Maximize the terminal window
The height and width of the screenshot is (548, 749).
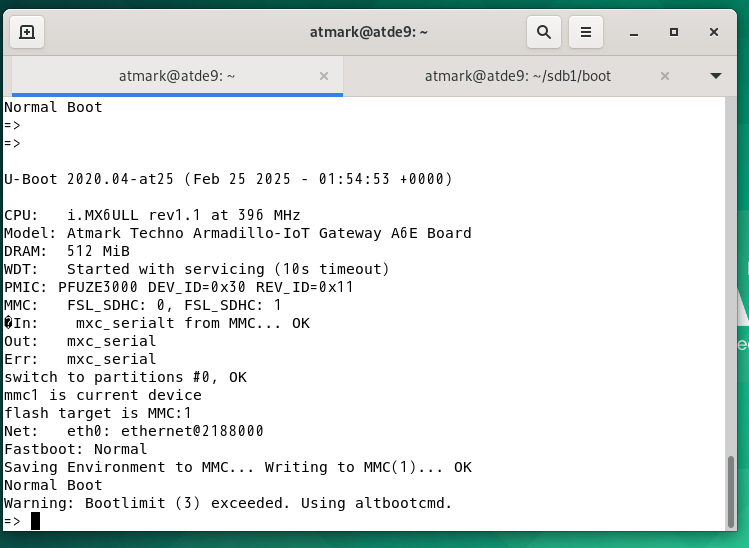pyautogui.click(x=674, y=32)
